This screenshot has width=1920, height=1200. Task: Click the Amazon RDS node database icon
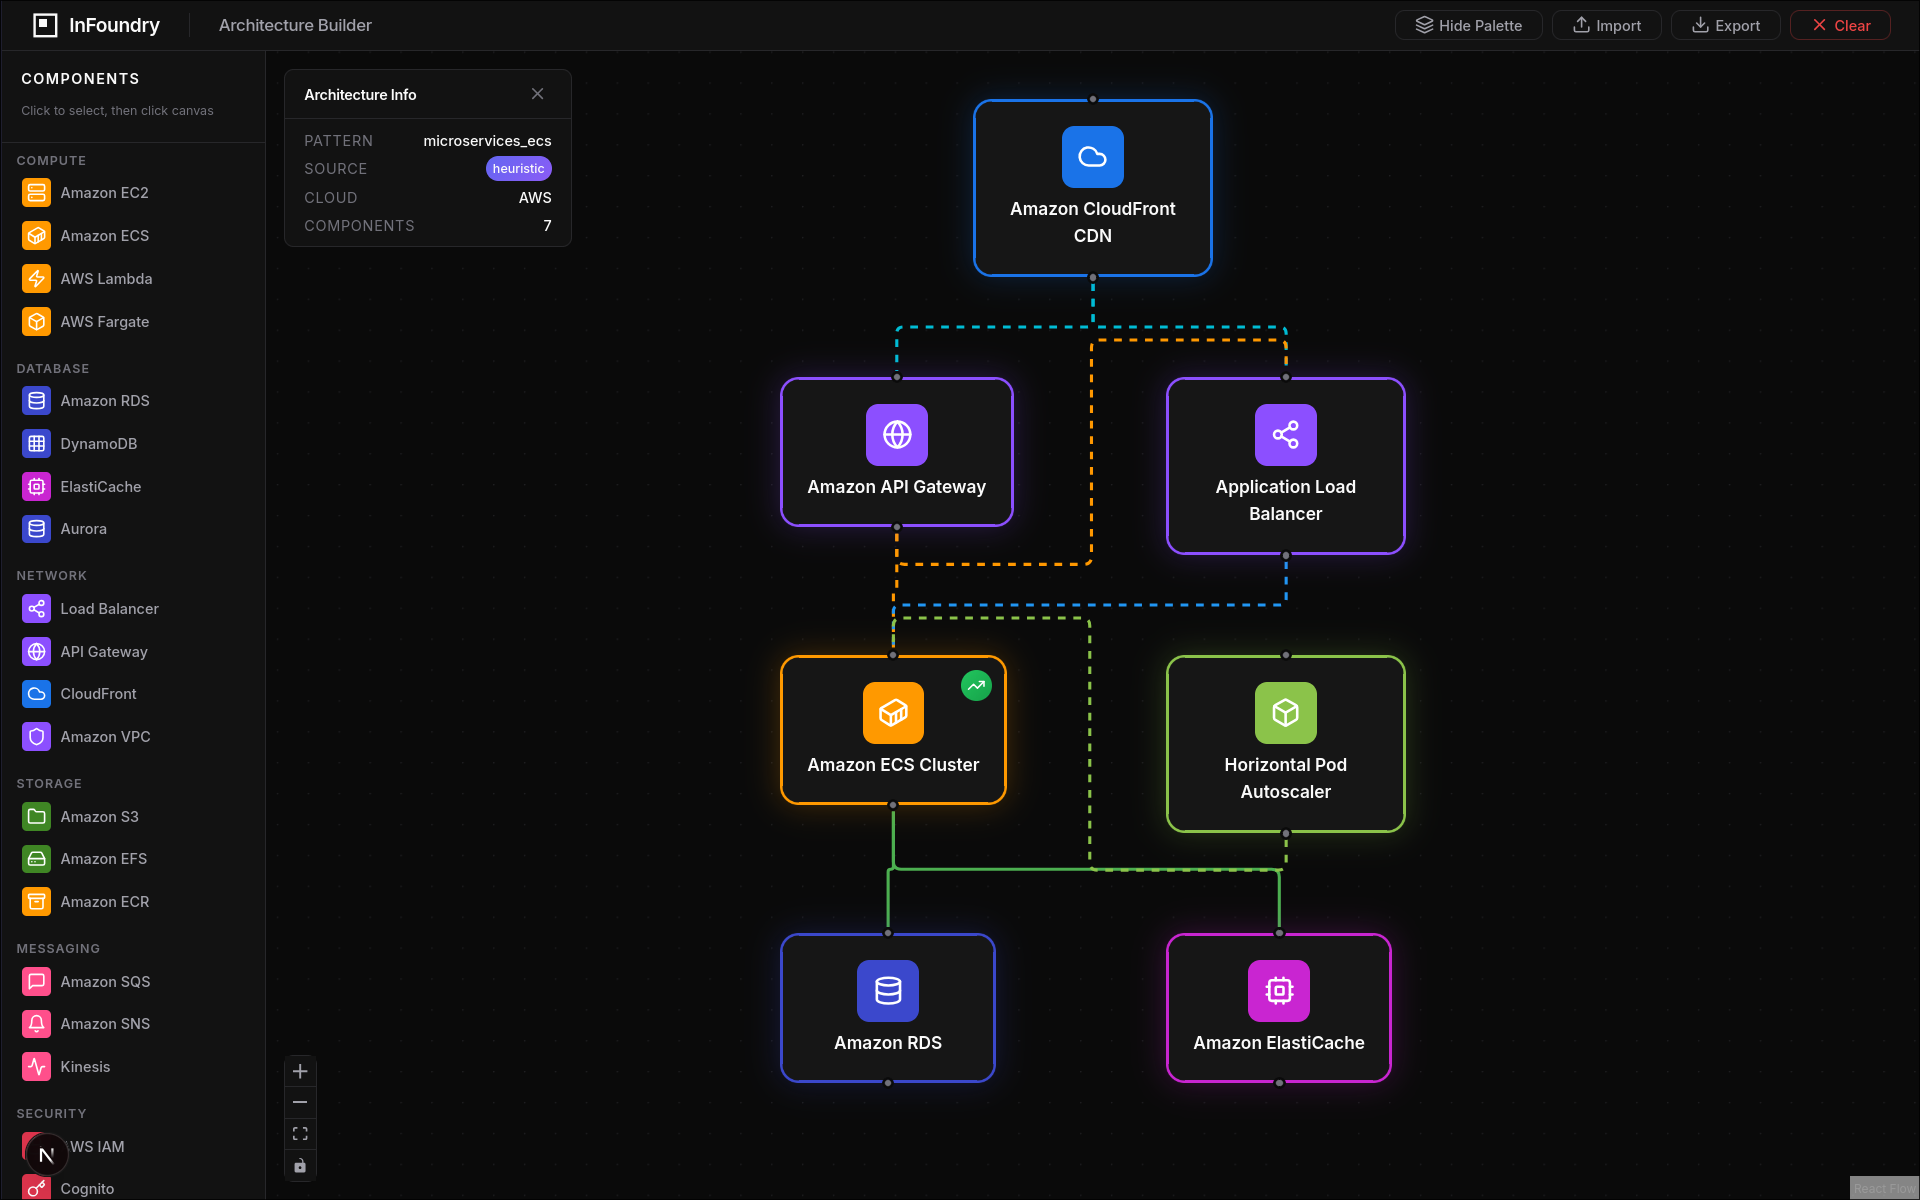[888, 991]
